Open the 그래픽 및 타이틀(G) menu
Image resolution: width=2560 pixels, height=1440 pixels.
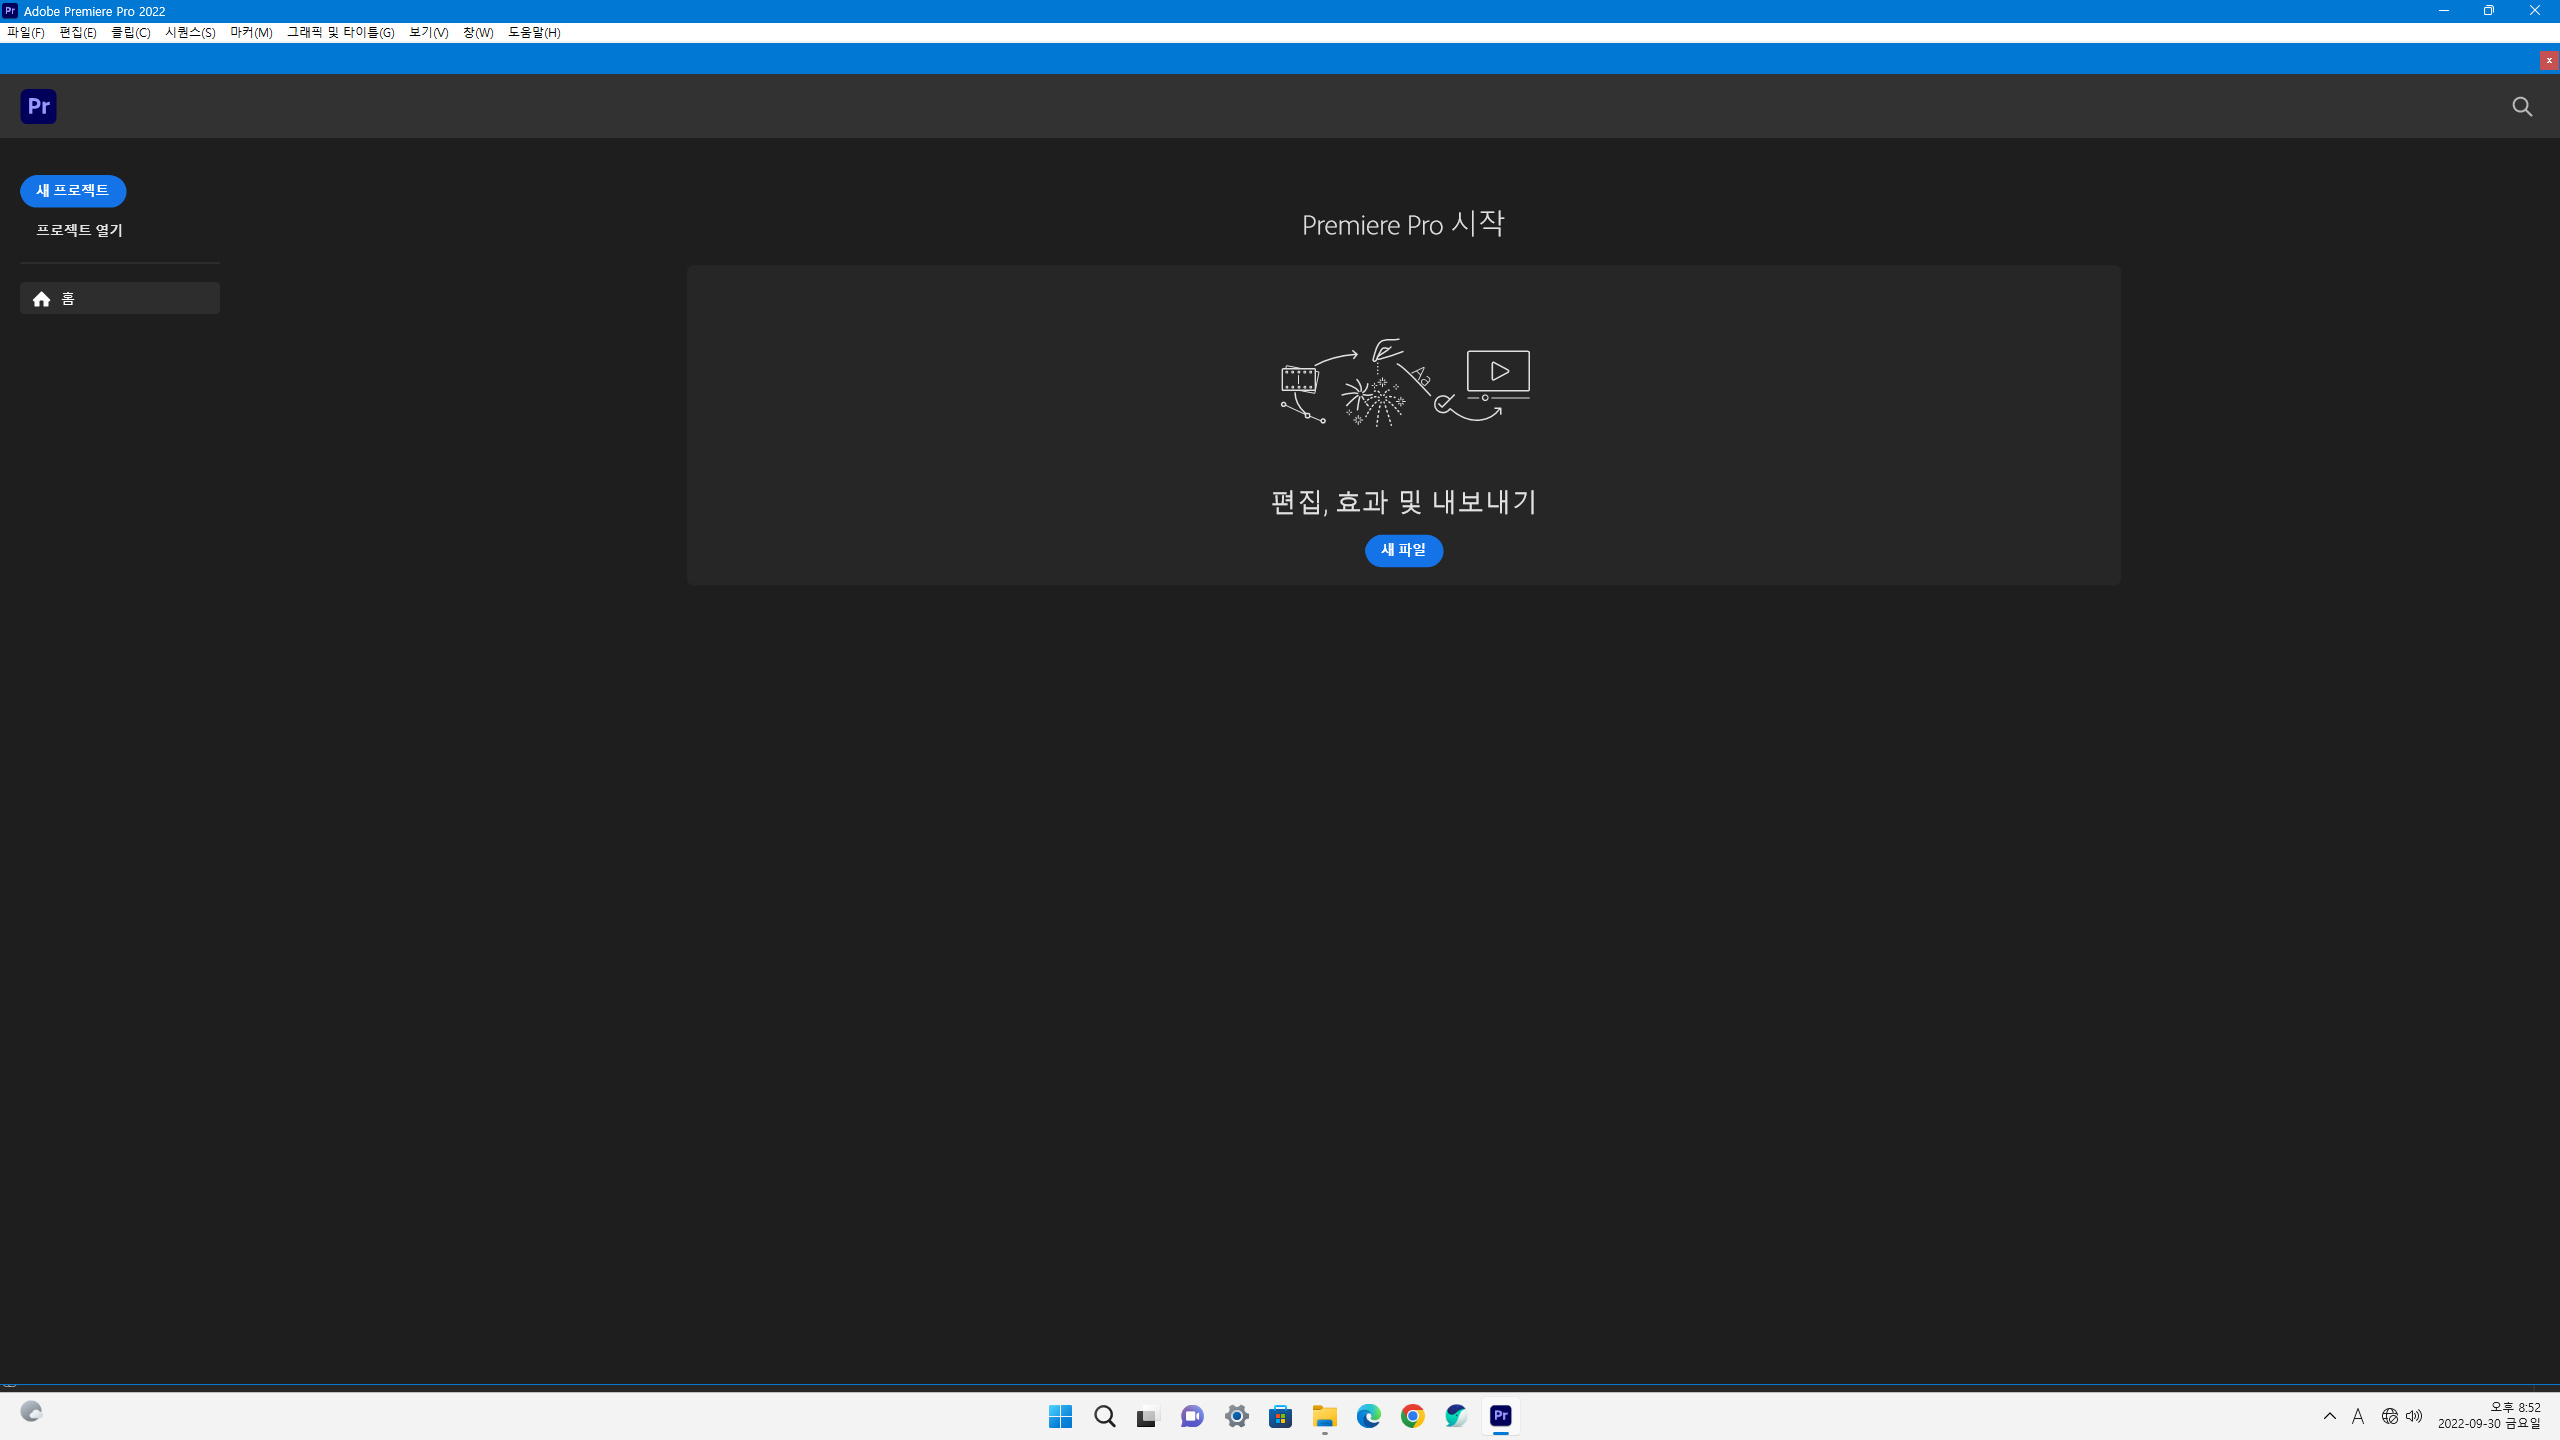click(340, 32)
